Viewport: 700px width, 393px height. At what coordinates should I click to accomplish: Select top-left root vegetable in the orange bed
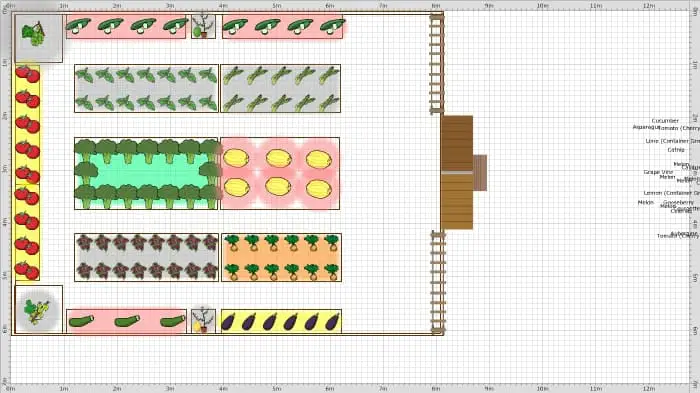tap(232, 243)
